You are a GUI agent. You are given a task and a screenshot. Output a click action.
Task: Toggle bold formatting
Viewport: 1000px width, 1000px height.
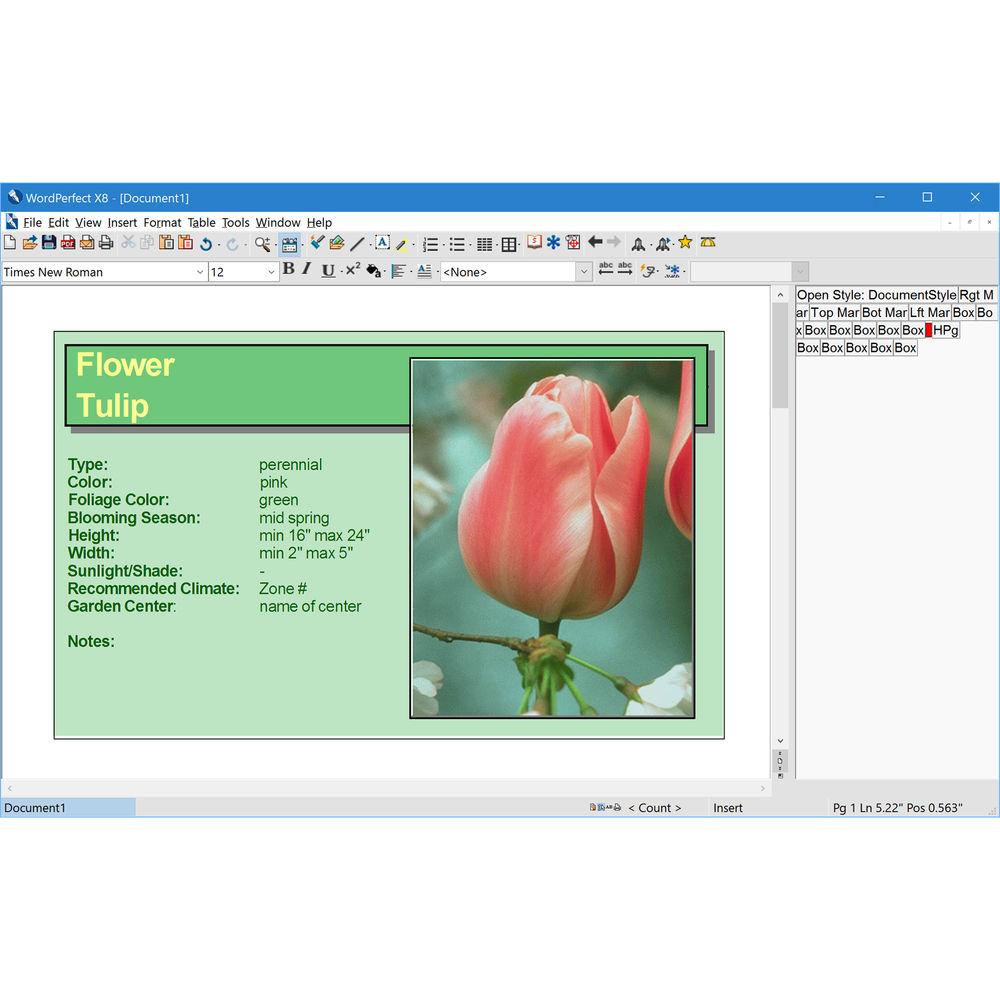(x=288, y=270)
